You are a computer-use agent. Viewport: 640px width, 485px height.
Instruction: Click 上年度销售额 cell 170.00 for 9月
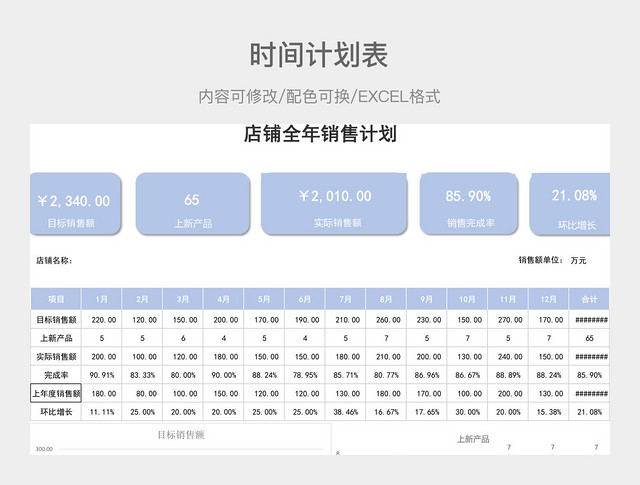pos(427,393)
